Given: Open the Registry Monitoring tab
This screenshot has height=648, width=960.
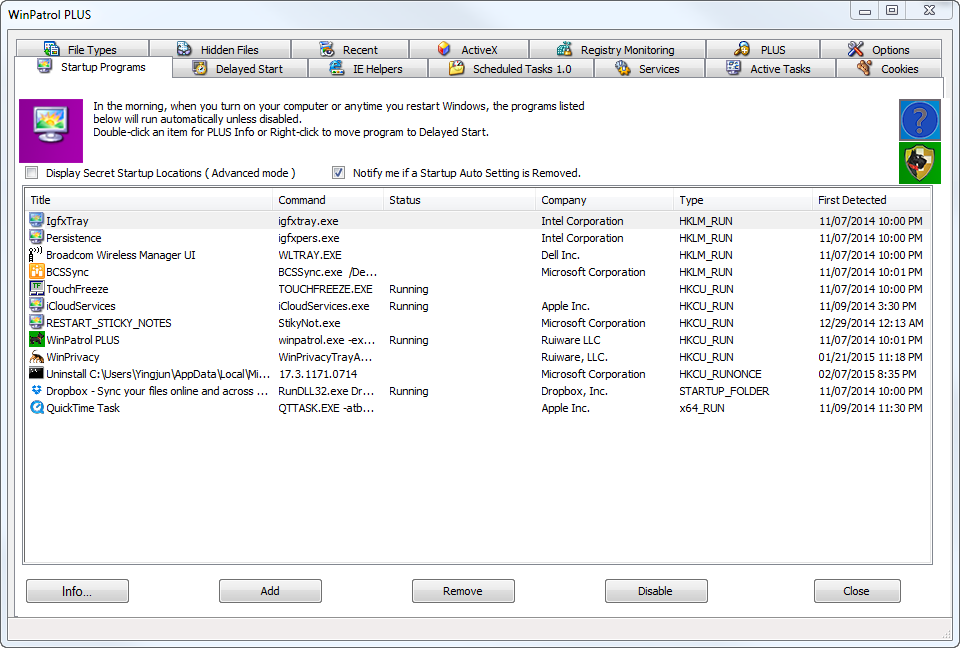Looking at the screenshot, I should coord(616,50).
